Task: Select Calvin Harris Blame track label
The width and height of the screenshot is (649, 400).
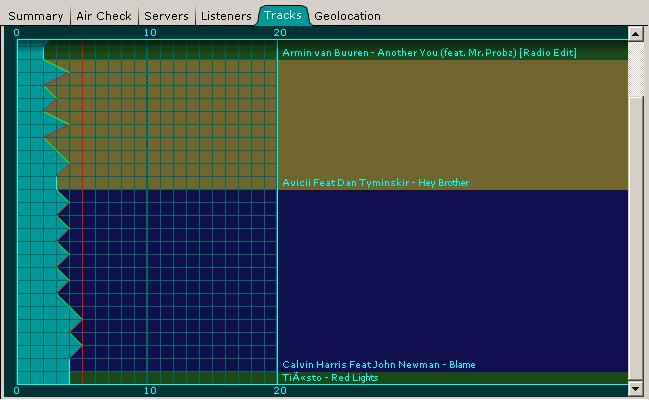Action: (x=378, y=365)
